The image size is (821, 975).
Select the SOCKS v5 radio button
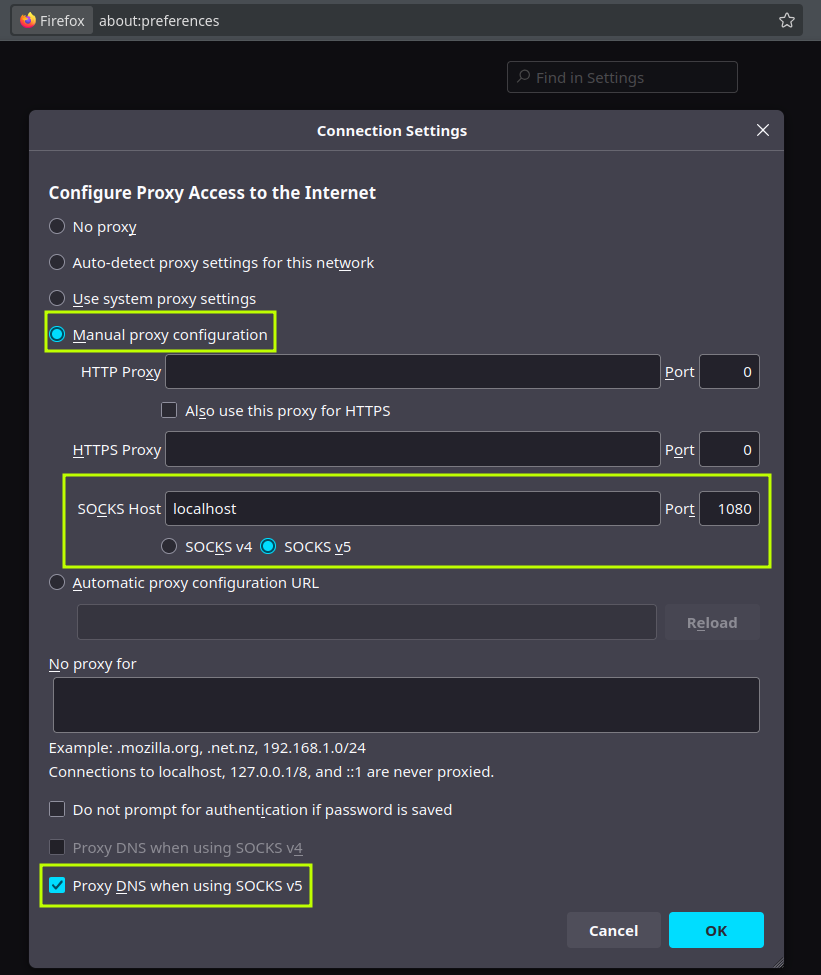tap(268, 547)
